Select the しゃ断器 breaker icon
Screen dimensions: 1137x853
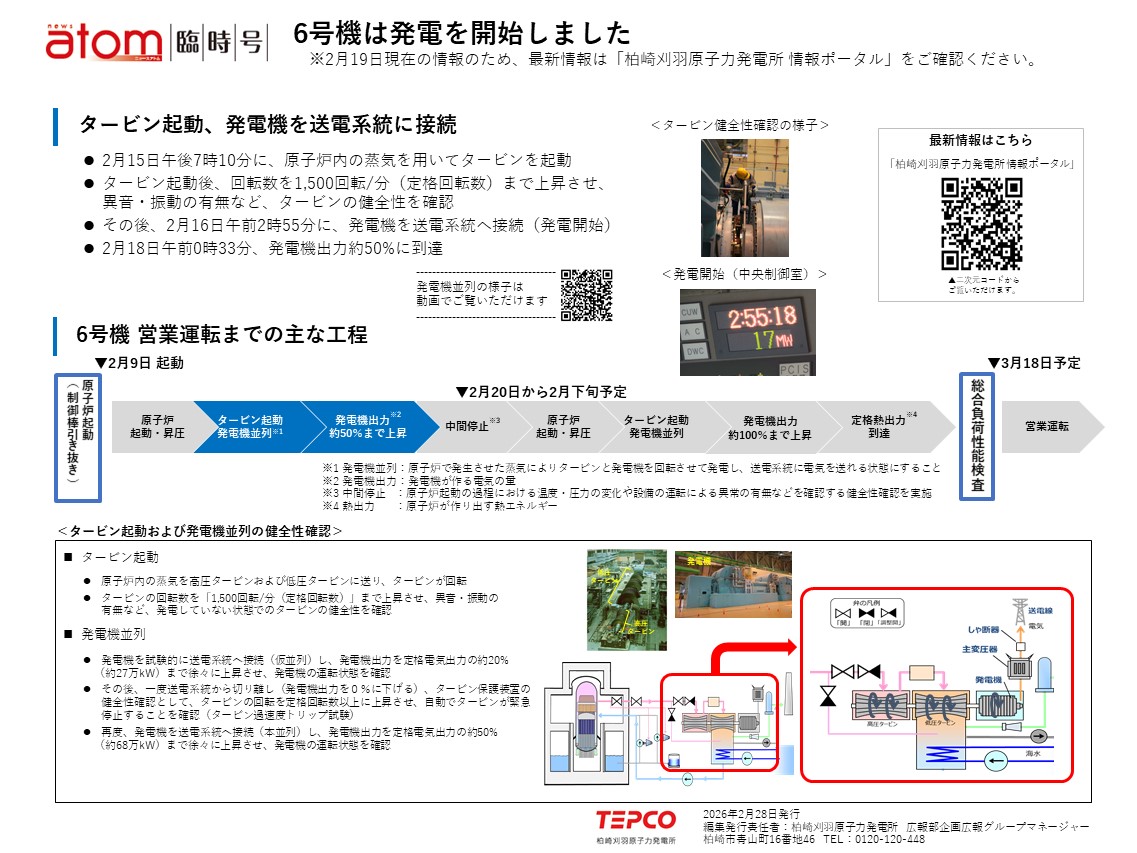1020,645
